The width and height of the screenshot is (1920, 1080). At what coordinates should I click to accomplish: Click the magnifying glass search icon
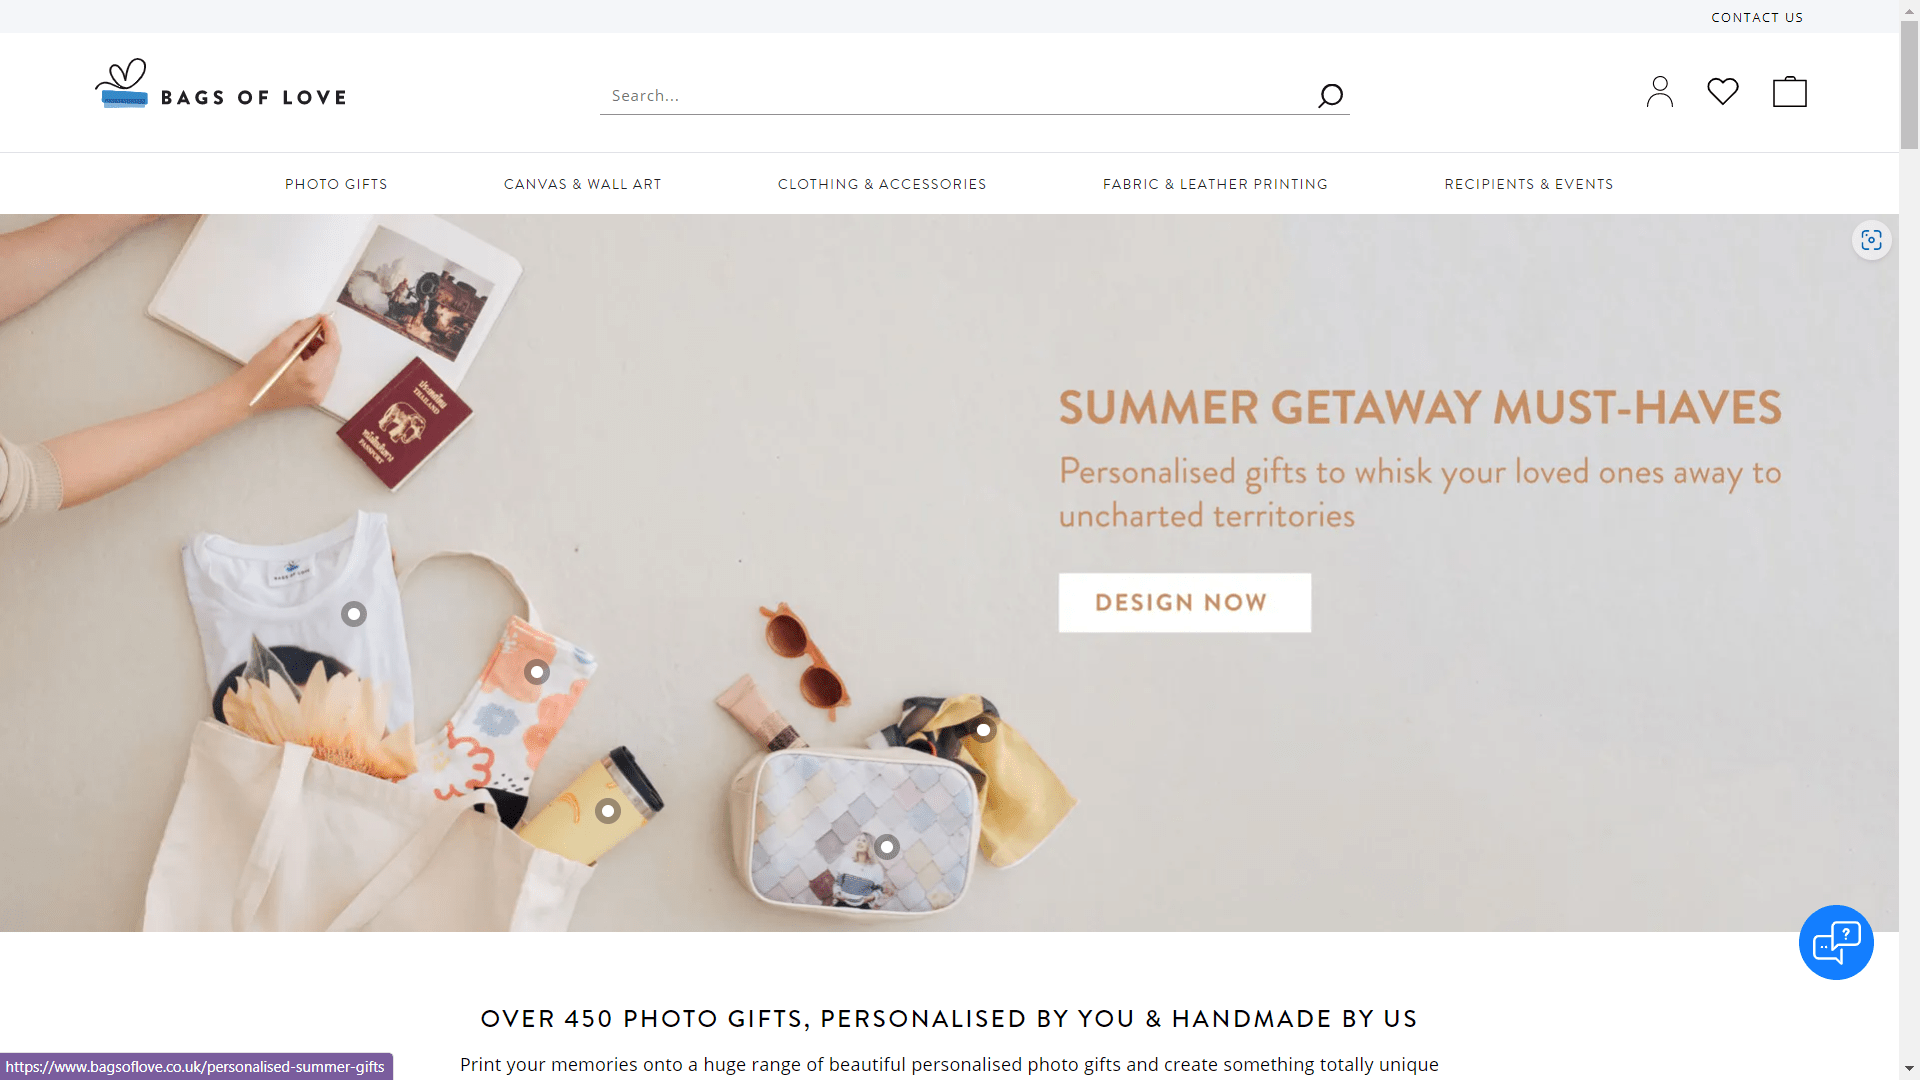[1330, 95]
